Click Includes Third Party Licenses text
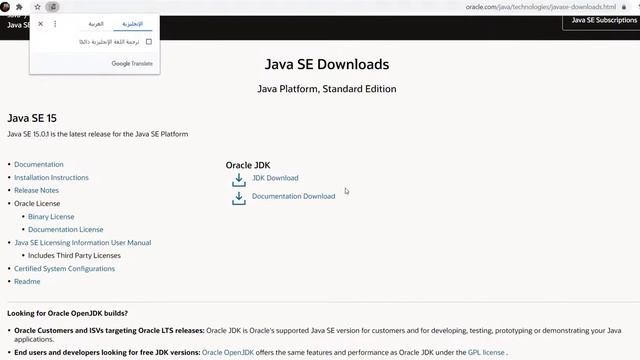The width and height of the screenshot is (640, 360). click(x=74, y=256)
